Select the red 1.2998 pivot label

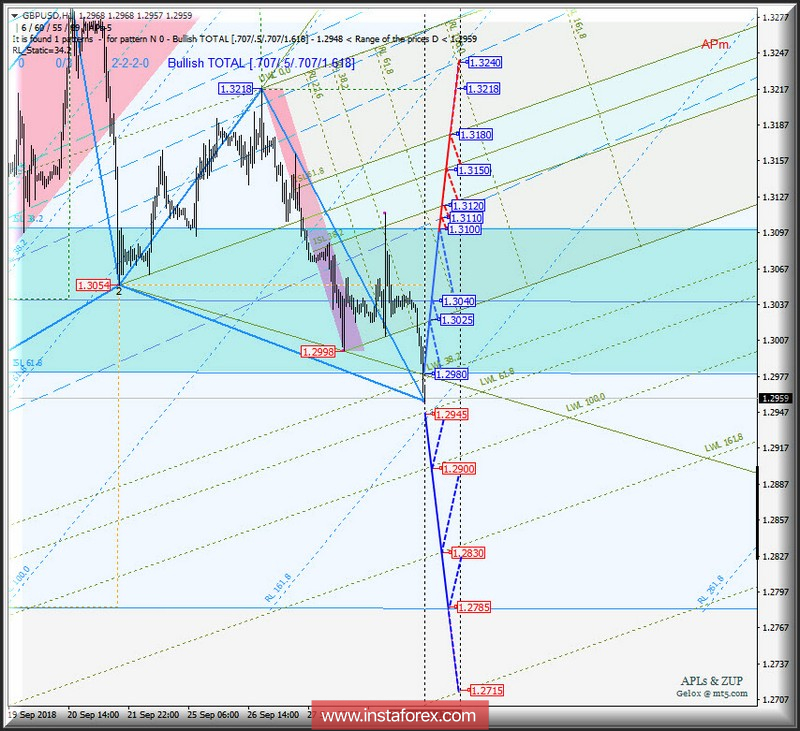[x=318, y=352]
